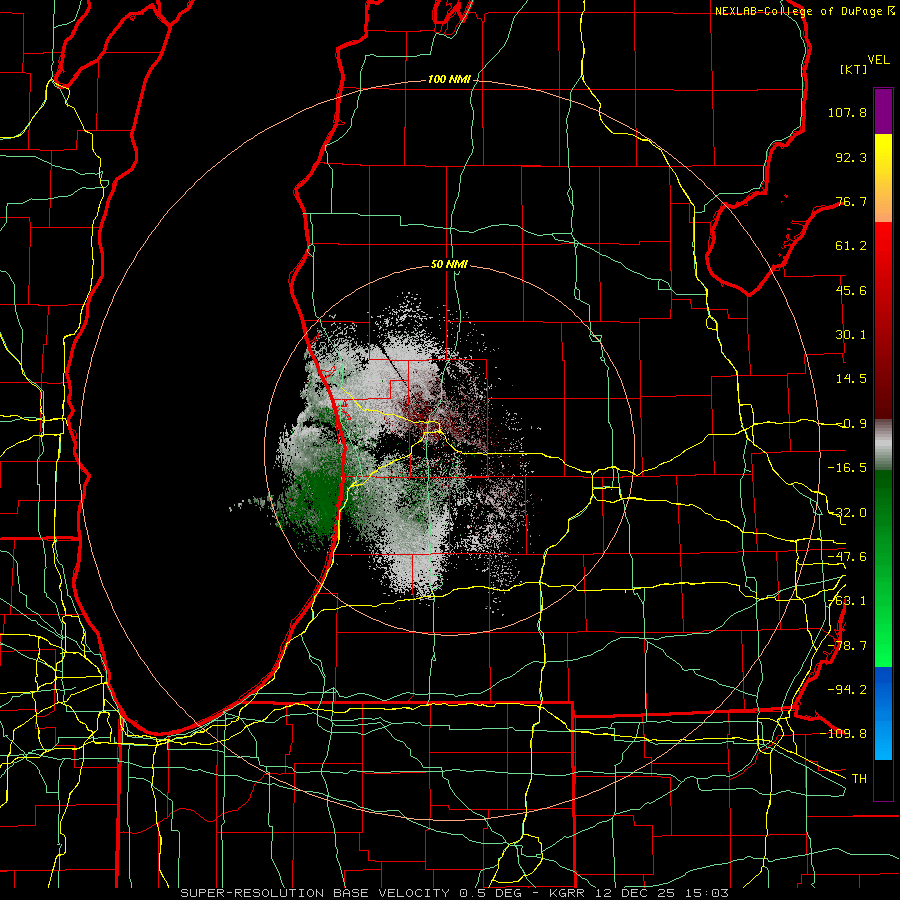Select the 76.7 scale value
Screen dimensions: 900x900
coord(851,201)
